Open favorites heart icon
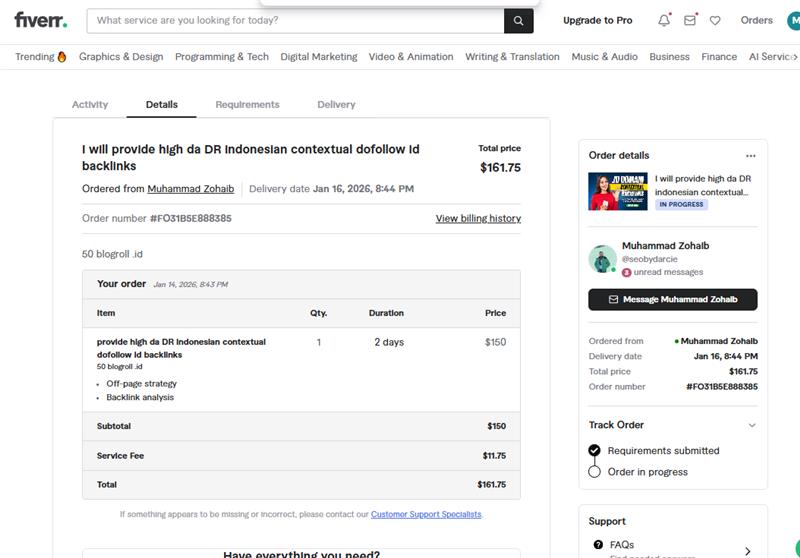 (715, 20)
